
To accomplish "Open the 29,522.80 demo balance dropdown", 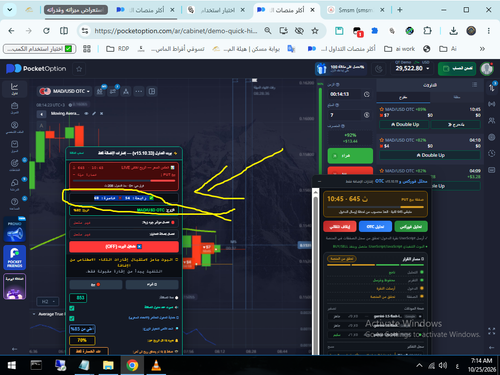I will [412, 68].
